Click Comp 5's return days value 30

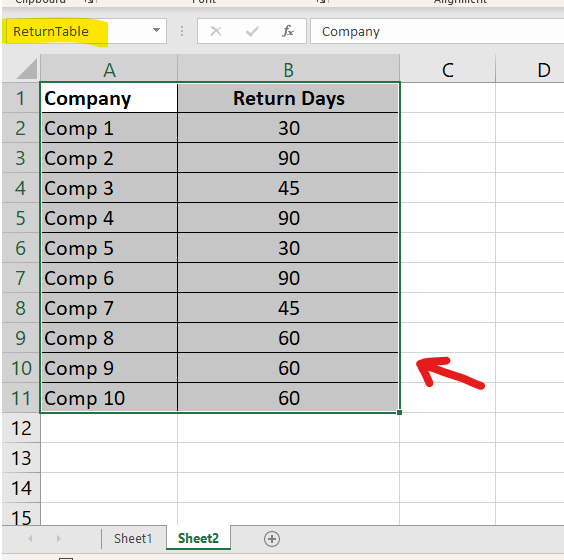tap(288, 248)
